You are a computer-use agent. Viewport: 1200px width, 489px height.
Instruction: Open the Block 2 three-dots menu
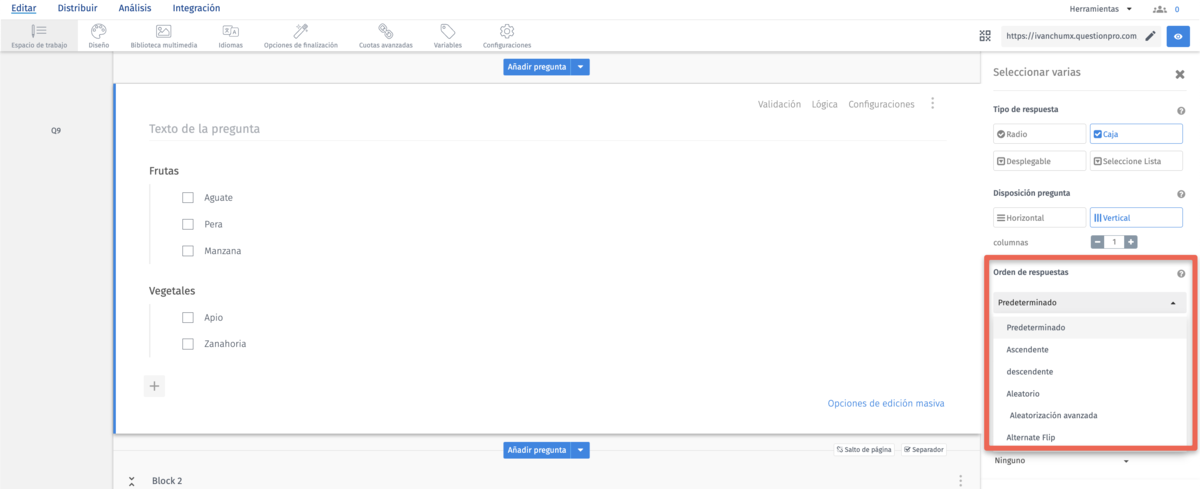coord(961,481)
